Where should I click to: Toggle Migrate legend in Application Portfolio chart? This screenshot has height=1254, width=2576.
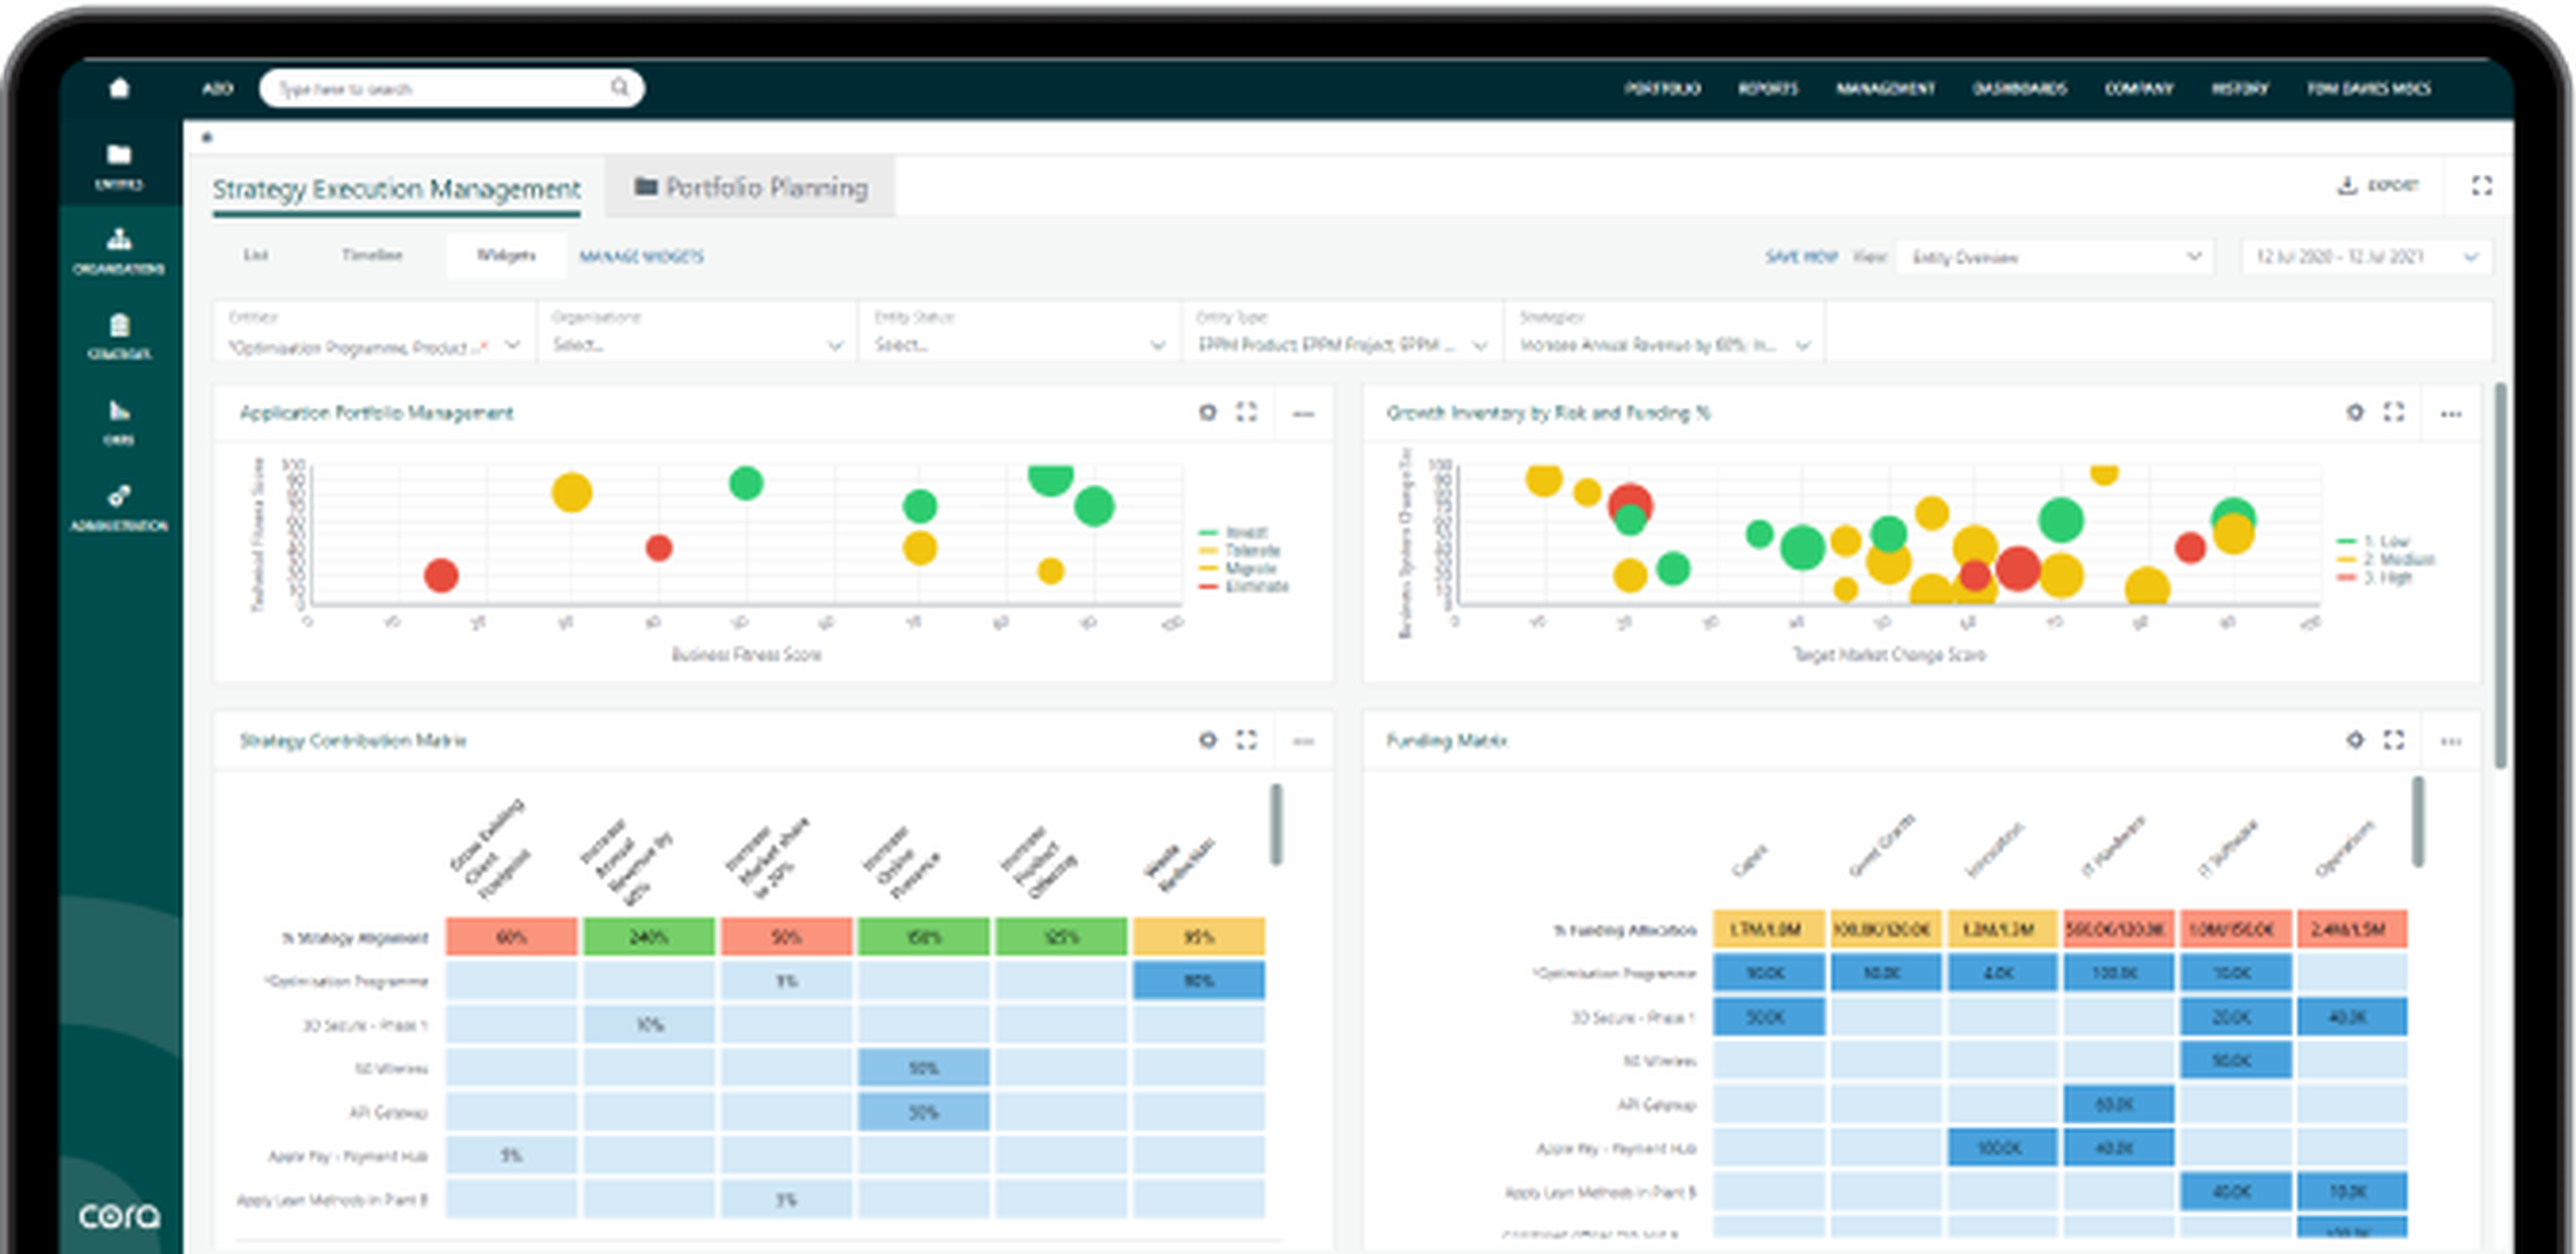1237,568
